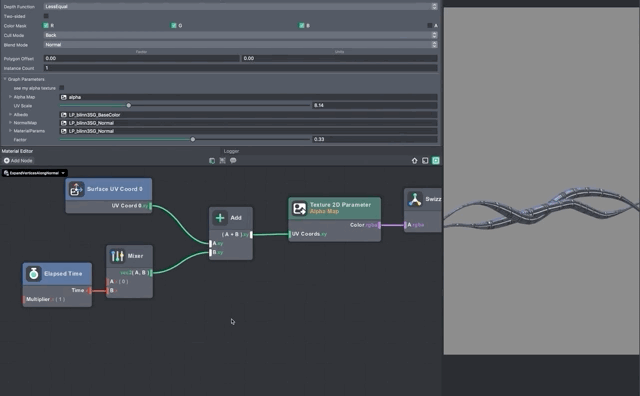Click the UV Coord 0.xy output port

151,206
